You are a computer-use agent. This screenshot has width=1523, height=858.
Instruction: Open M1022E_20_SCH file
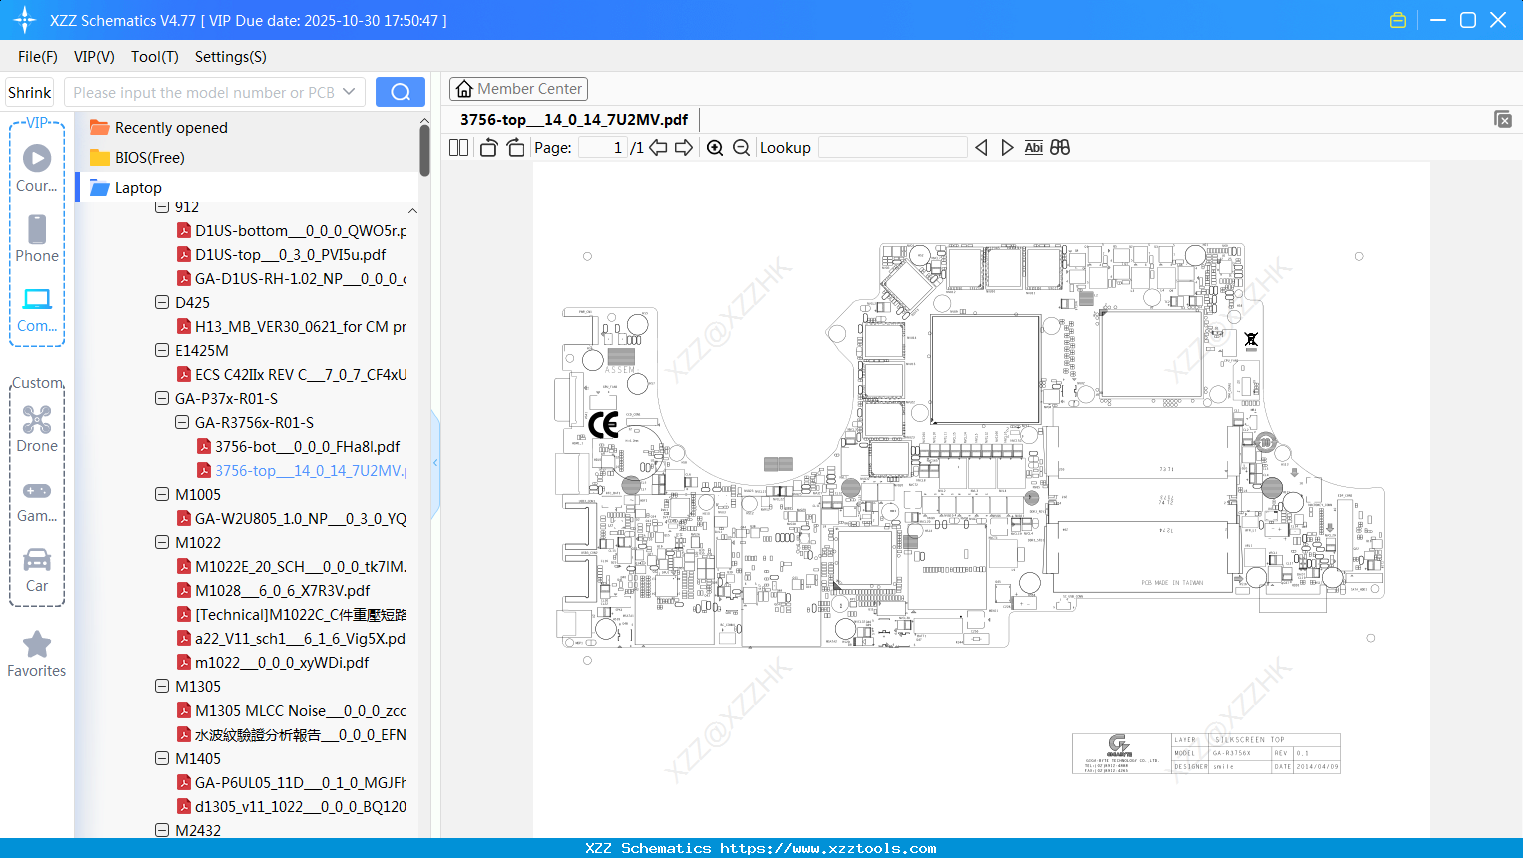291,566
